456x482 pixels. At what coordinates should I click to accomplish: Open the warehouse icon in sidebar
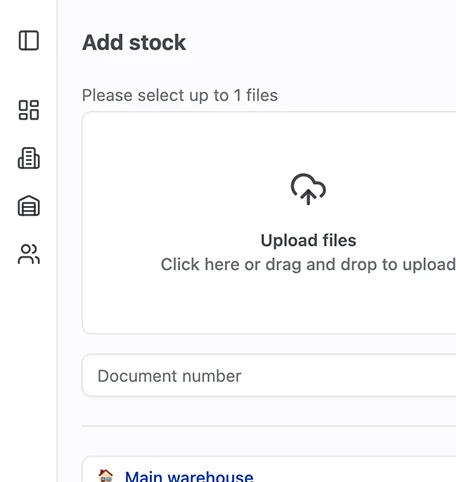click(x=29, y=206)
